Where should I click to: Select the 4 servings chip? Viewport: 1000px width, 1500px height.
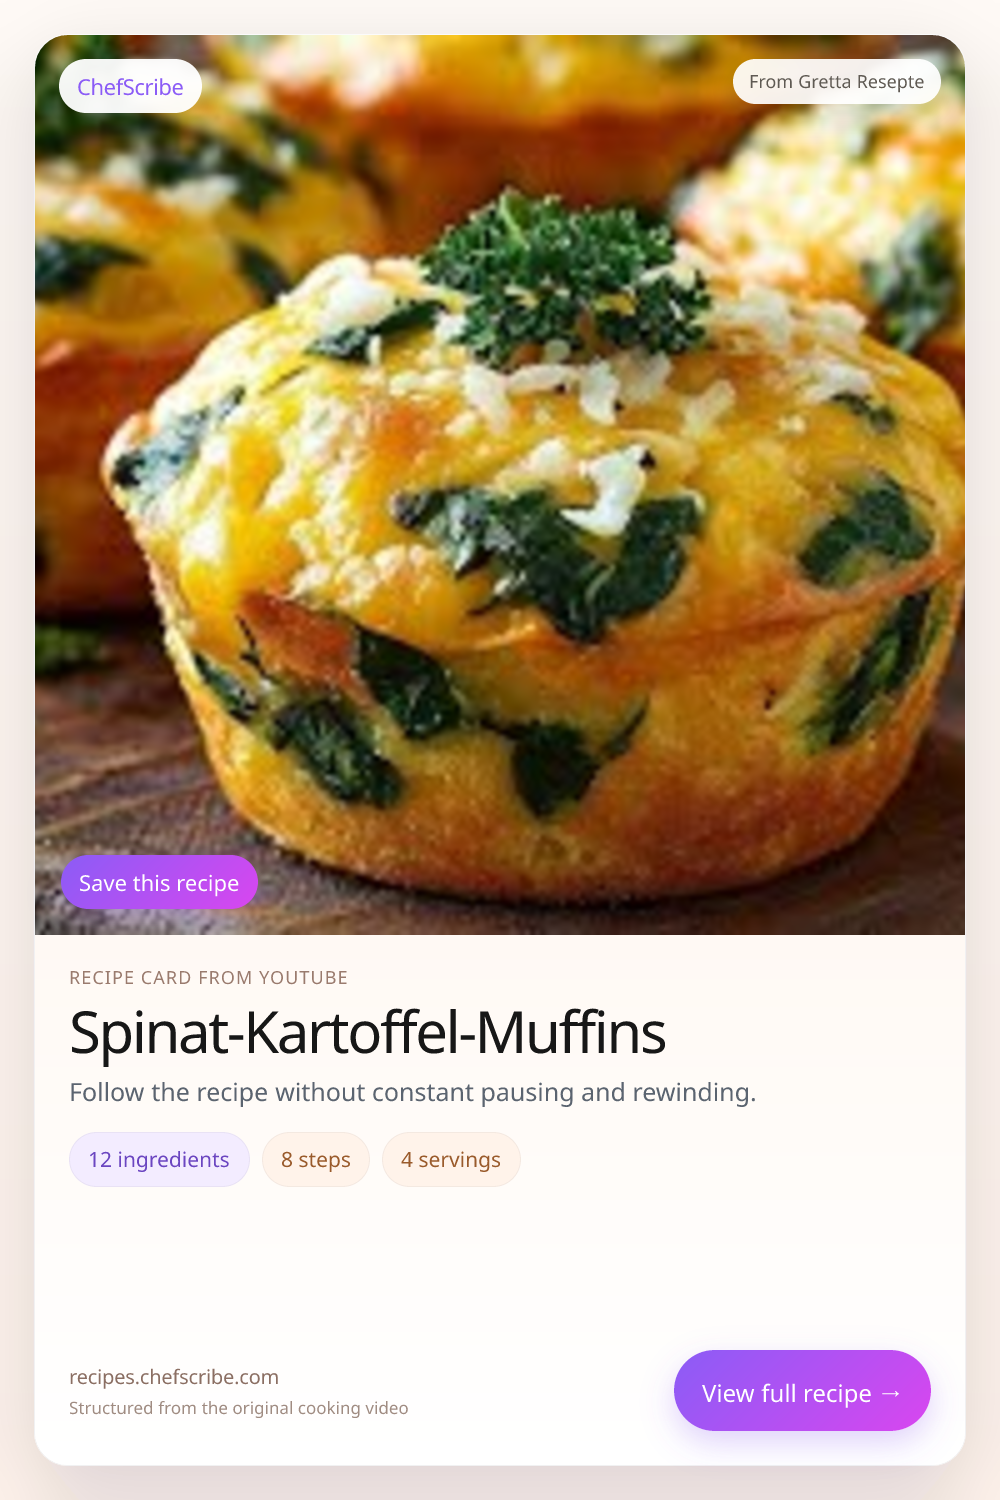tap(451, 1160)
